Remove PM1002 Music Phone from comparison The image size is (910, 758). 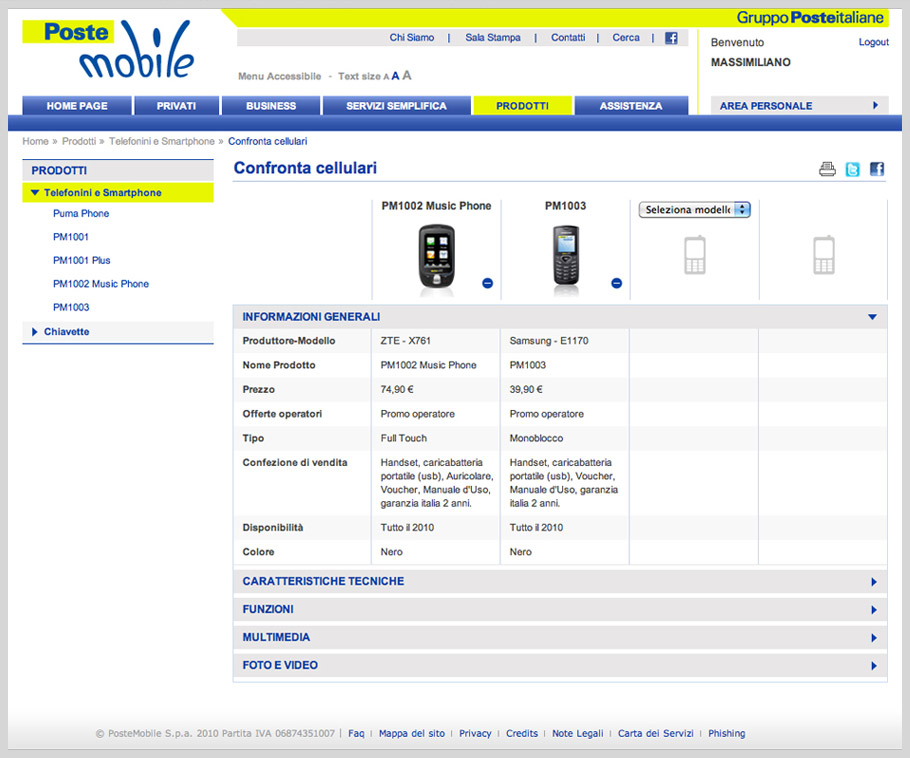[x=488, y=283]
